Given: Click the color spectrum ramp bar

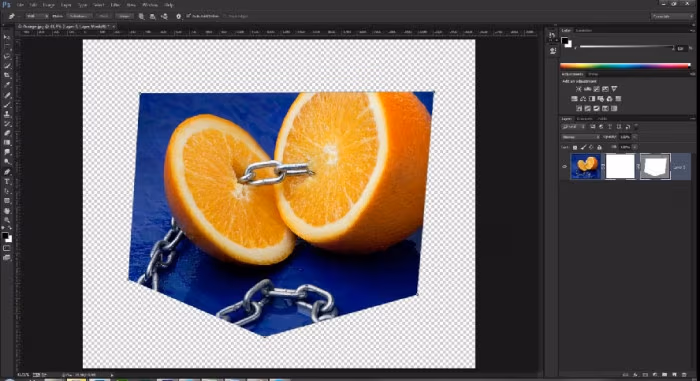Looking at the screenshot, I should coord(625,66).
